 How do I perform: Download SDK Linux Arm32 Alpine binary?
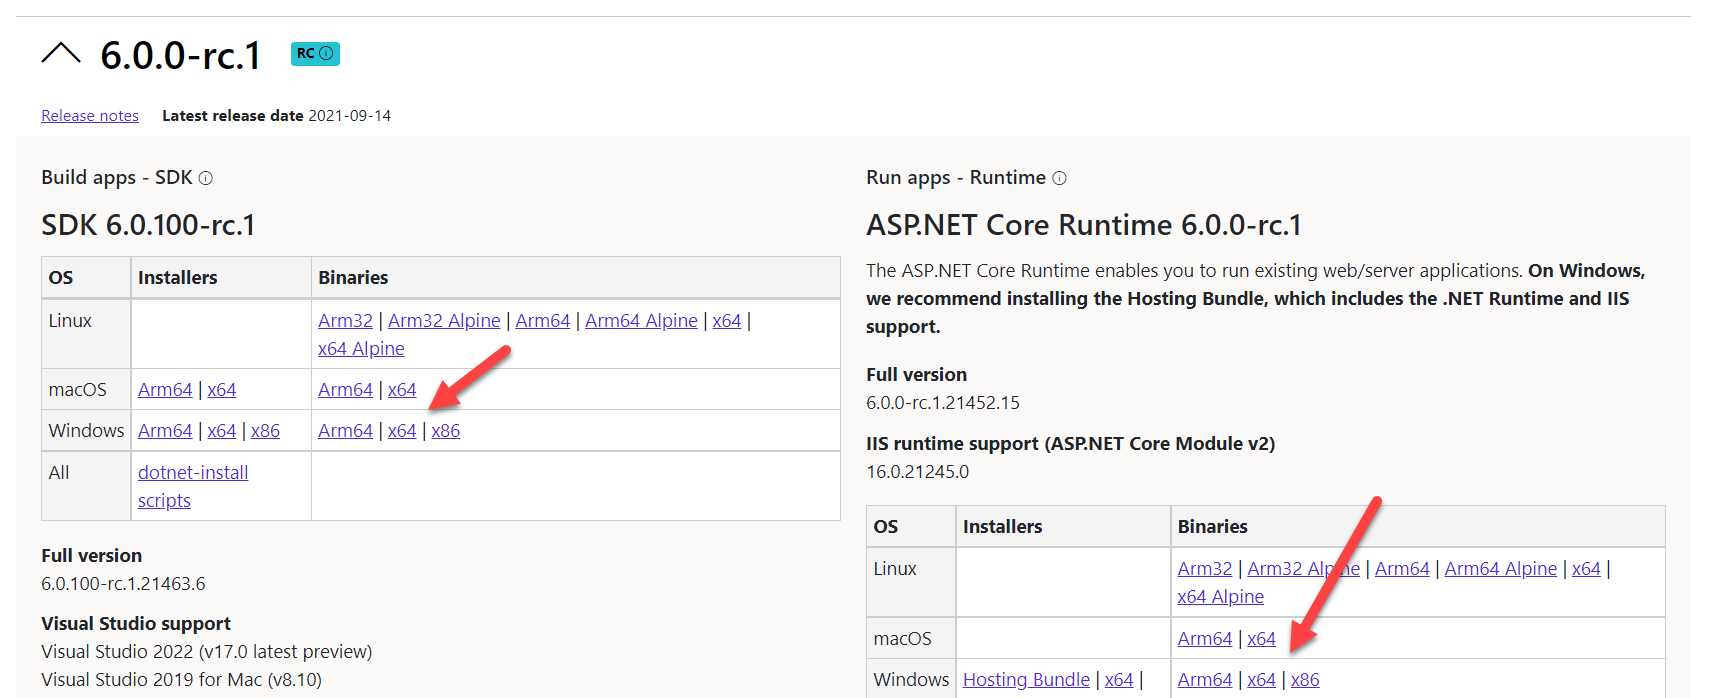click(444, 321)
